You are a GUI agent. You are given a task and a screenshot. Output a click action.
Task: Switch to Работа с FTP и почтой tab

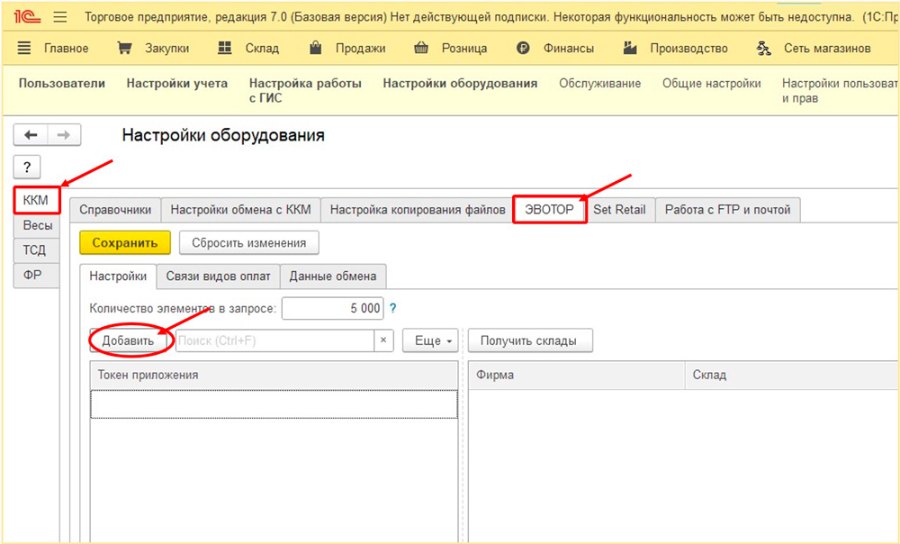728,209
